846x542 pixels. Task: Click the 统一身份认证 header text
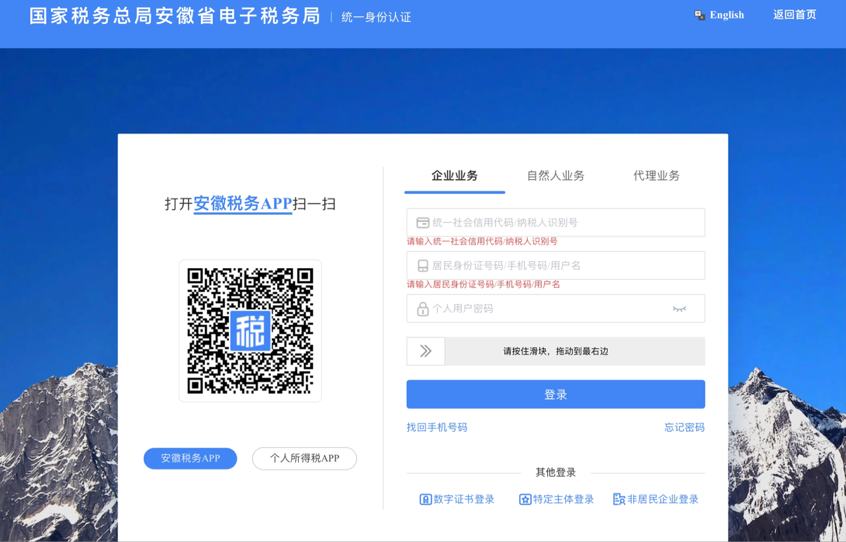(x=376, y=17)
